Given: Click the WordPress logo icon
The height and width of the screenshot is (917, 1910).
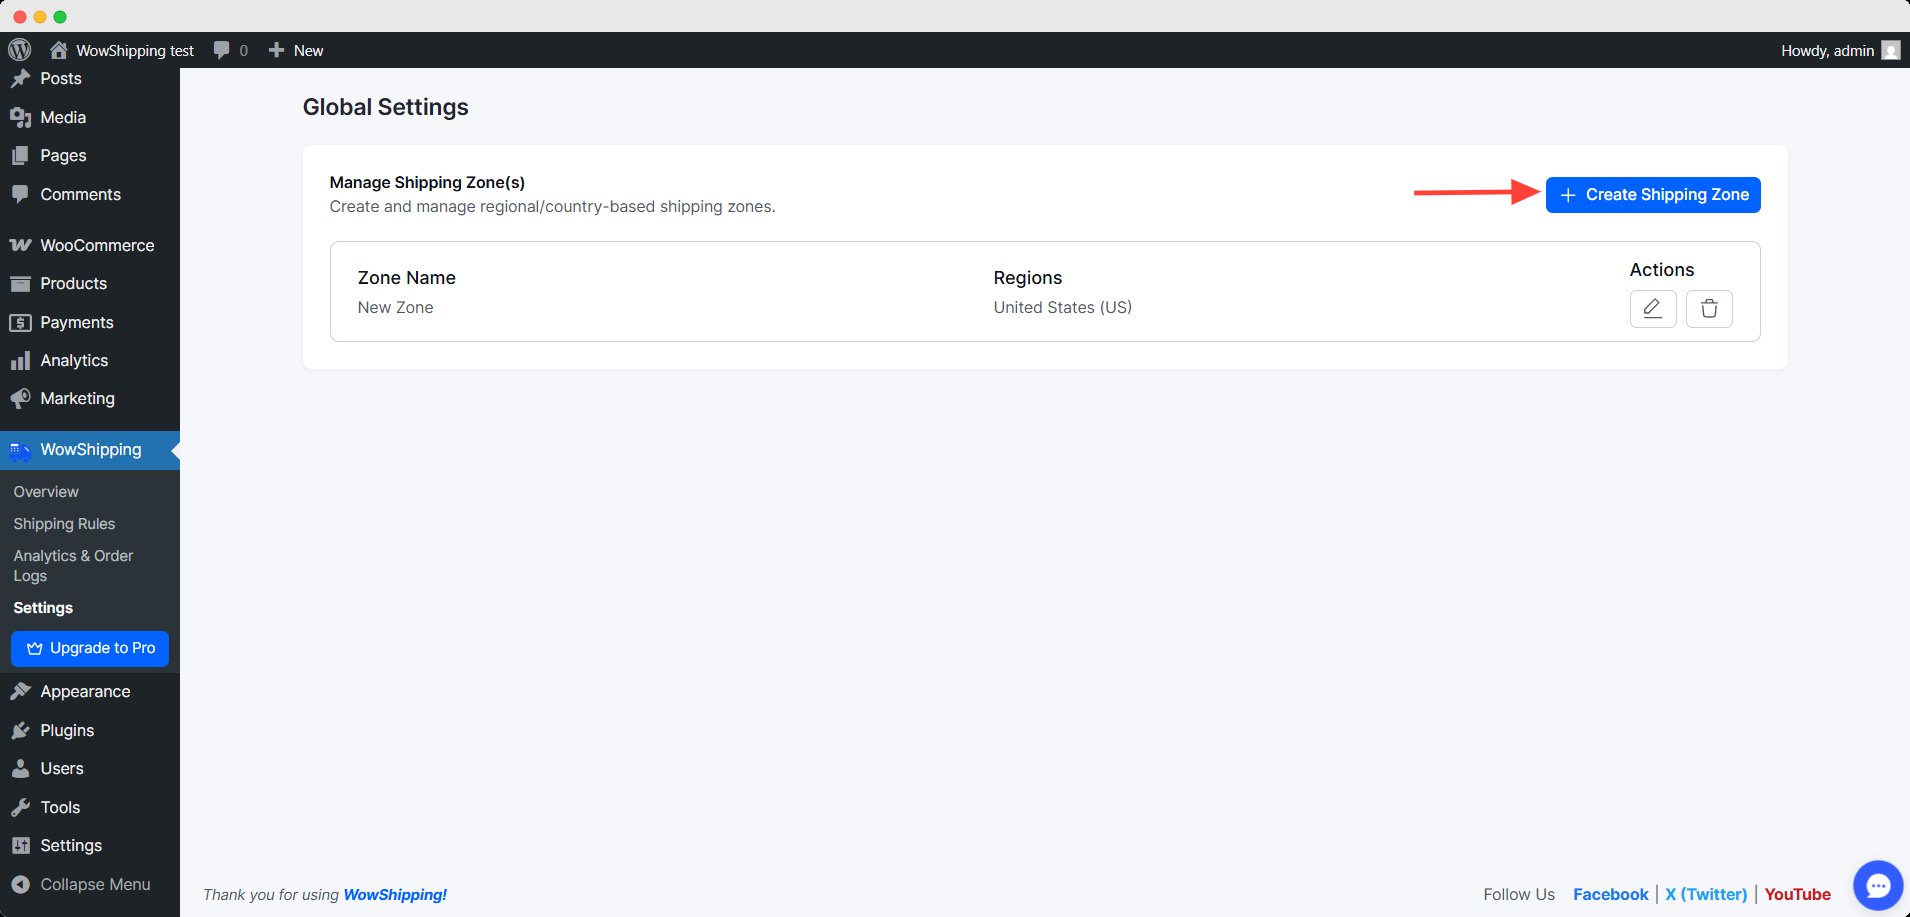Looking at the screenshot, I should point(19,50).
